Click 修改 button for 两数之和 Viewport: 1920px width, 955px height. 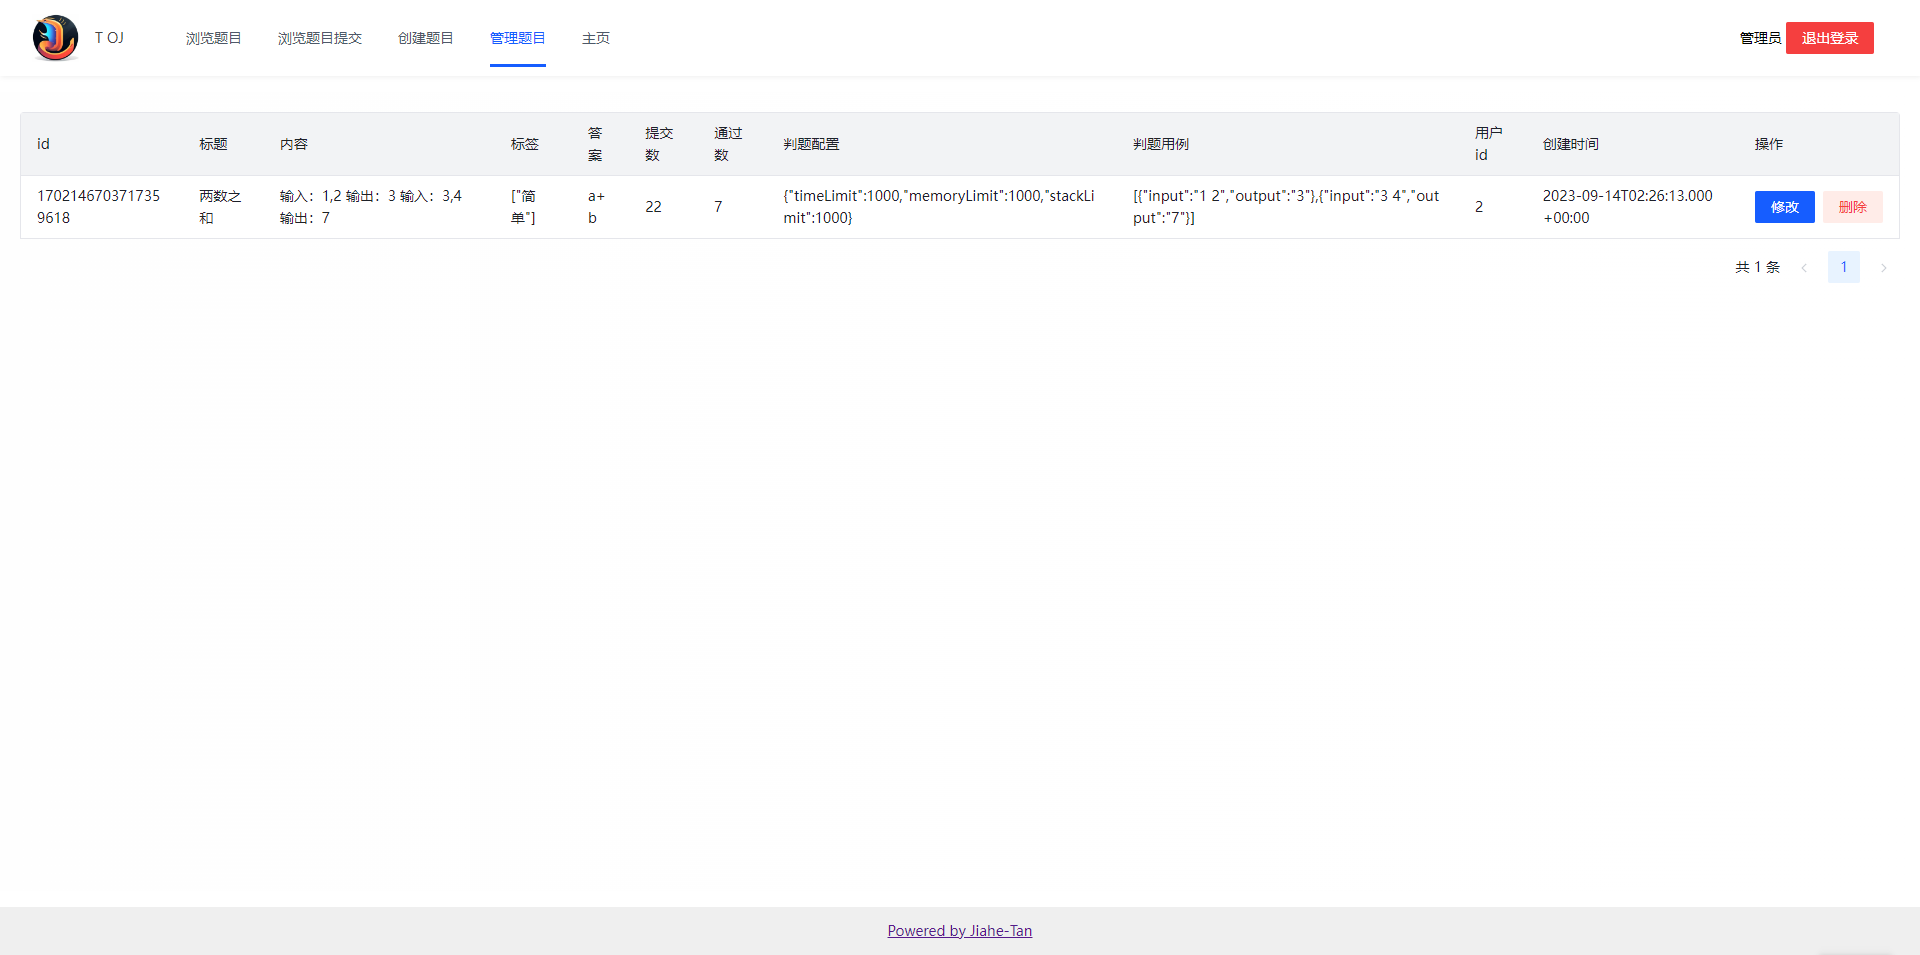pos(1785,207)
